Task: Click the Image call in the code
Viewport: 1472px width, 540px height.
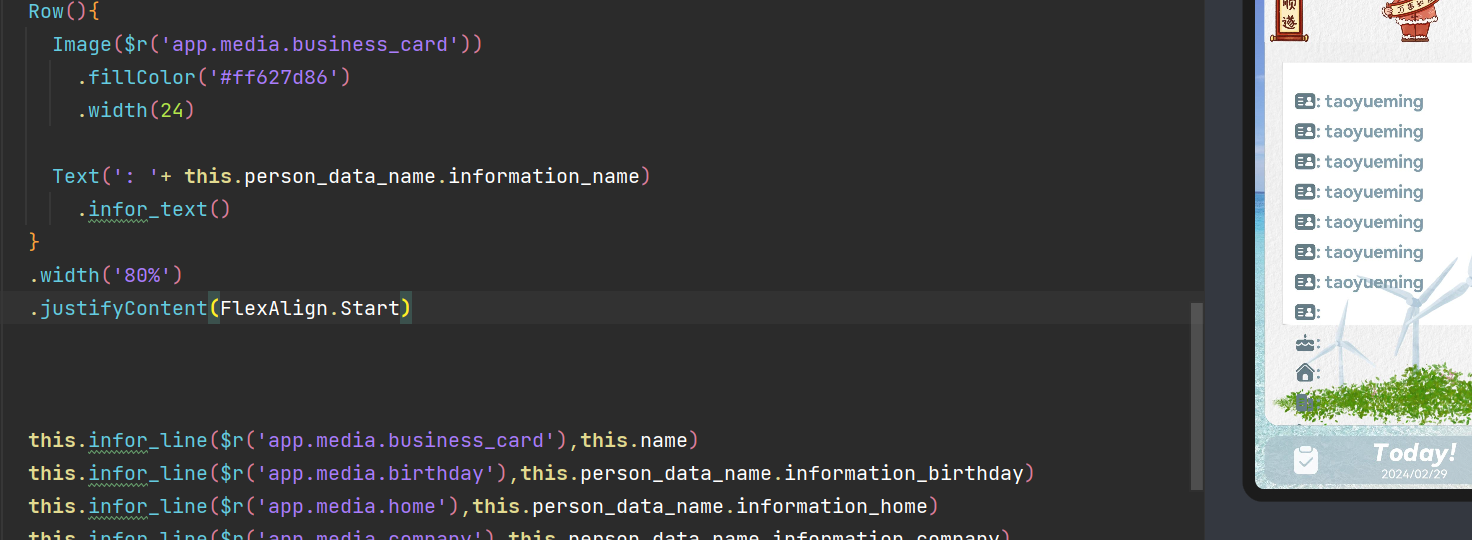Action: point(82,44)
